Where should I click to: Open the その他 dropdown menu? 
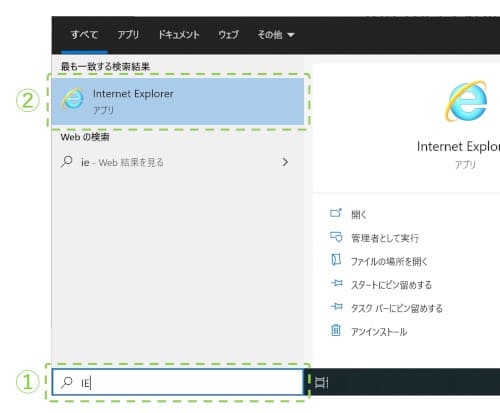click(276, 35)
